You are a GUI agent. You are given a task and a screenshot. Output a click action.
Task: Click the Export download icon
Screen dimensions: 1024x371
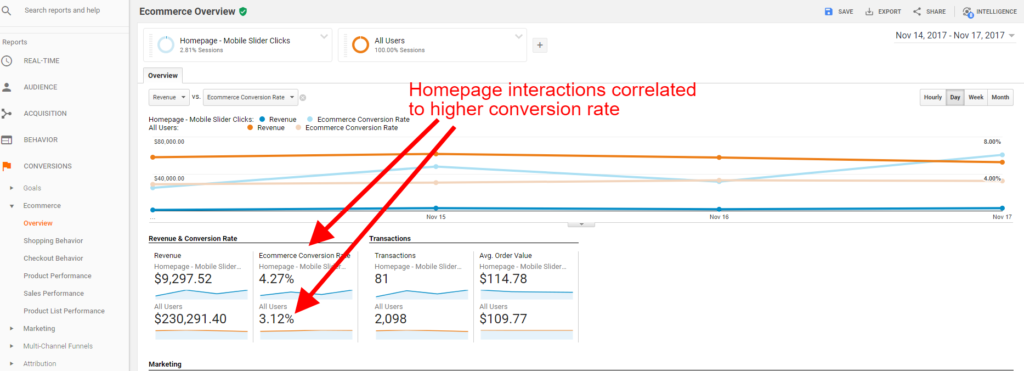869,12
